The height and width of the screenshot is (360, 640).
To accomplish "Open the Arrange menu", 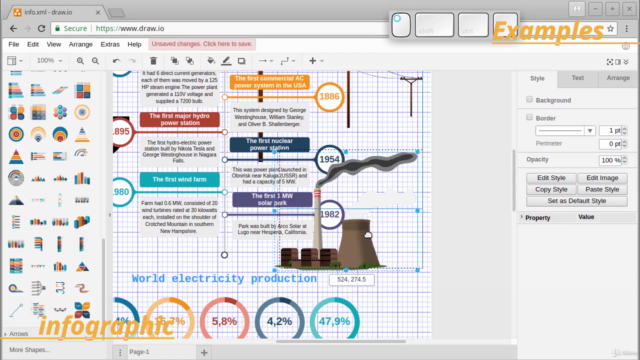I will point(80,44).
